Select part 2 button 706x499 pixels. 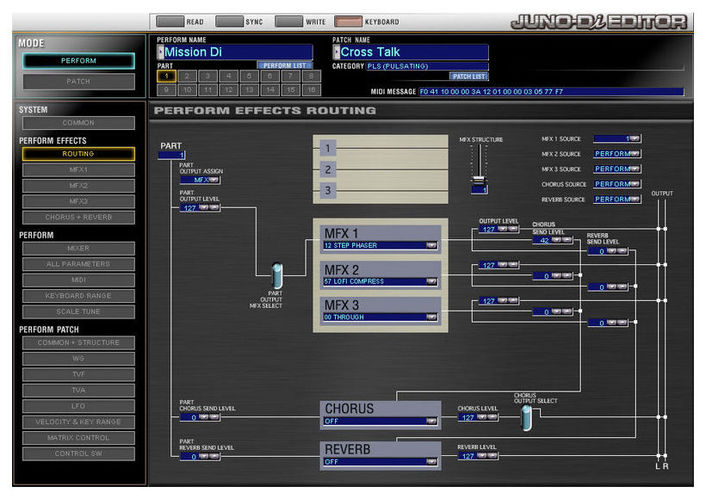pyautogui.click(x=187, y=76)
